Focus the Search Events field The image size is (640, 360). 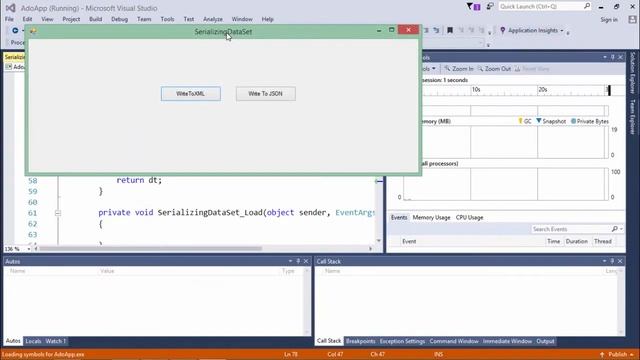click(571, 229)
